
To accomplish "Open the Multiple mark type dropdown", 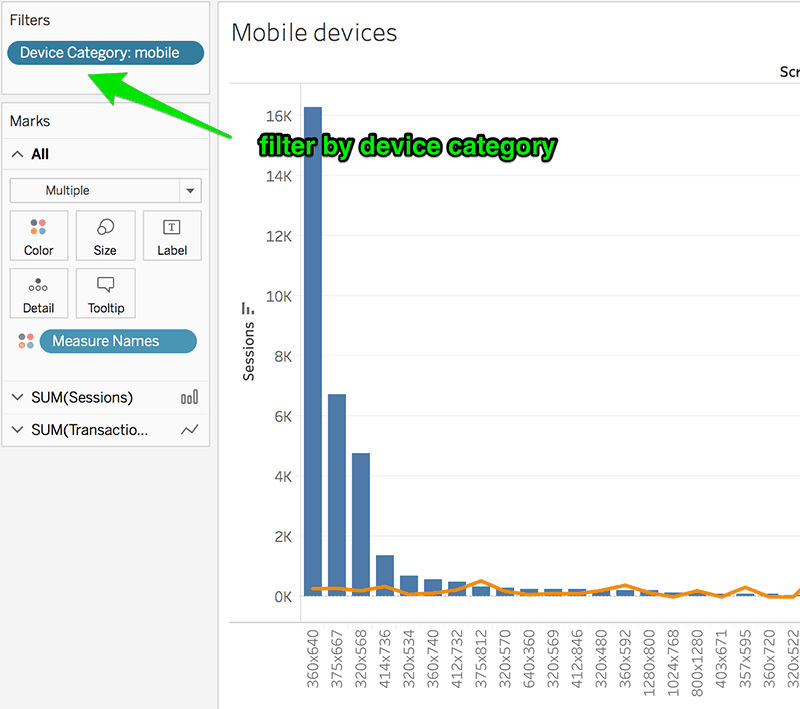I will (x=106, y=190).
